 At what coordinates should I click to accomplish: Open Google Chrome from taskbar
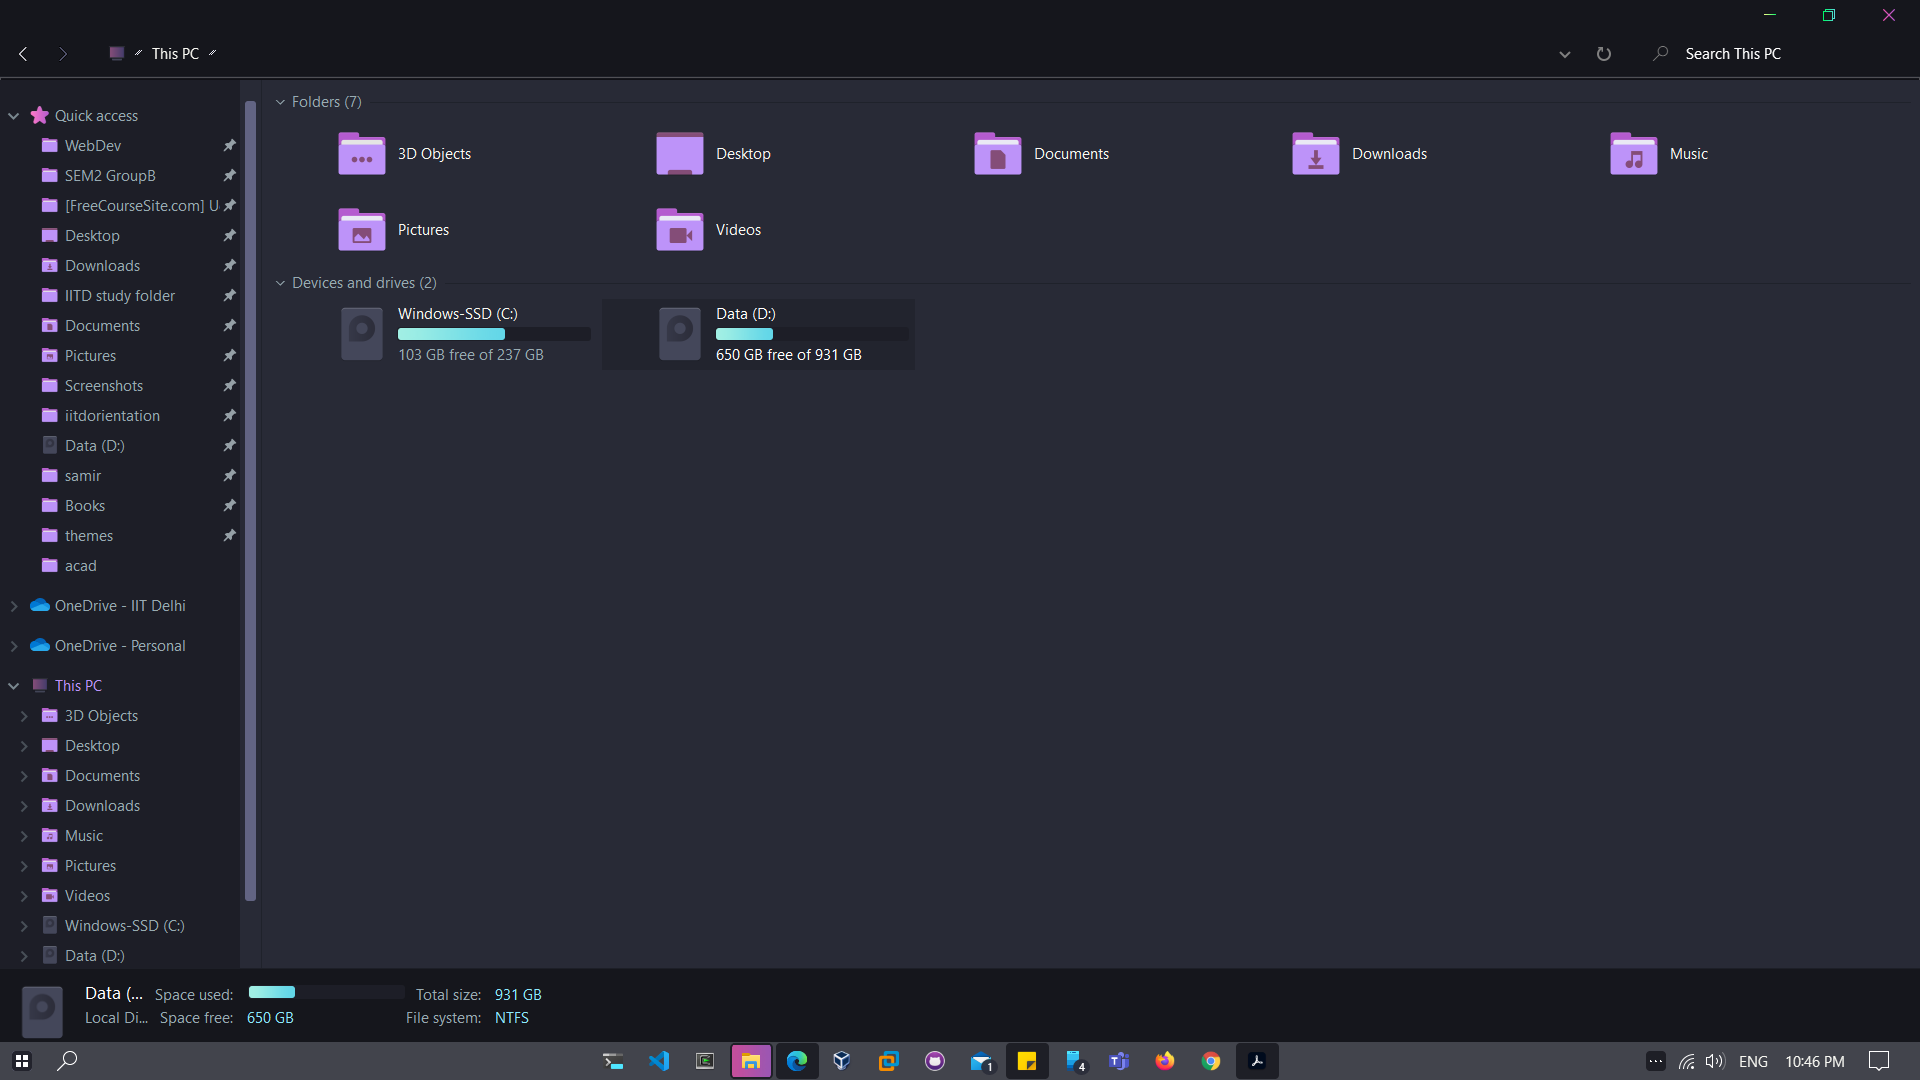click(1211, 1061)
